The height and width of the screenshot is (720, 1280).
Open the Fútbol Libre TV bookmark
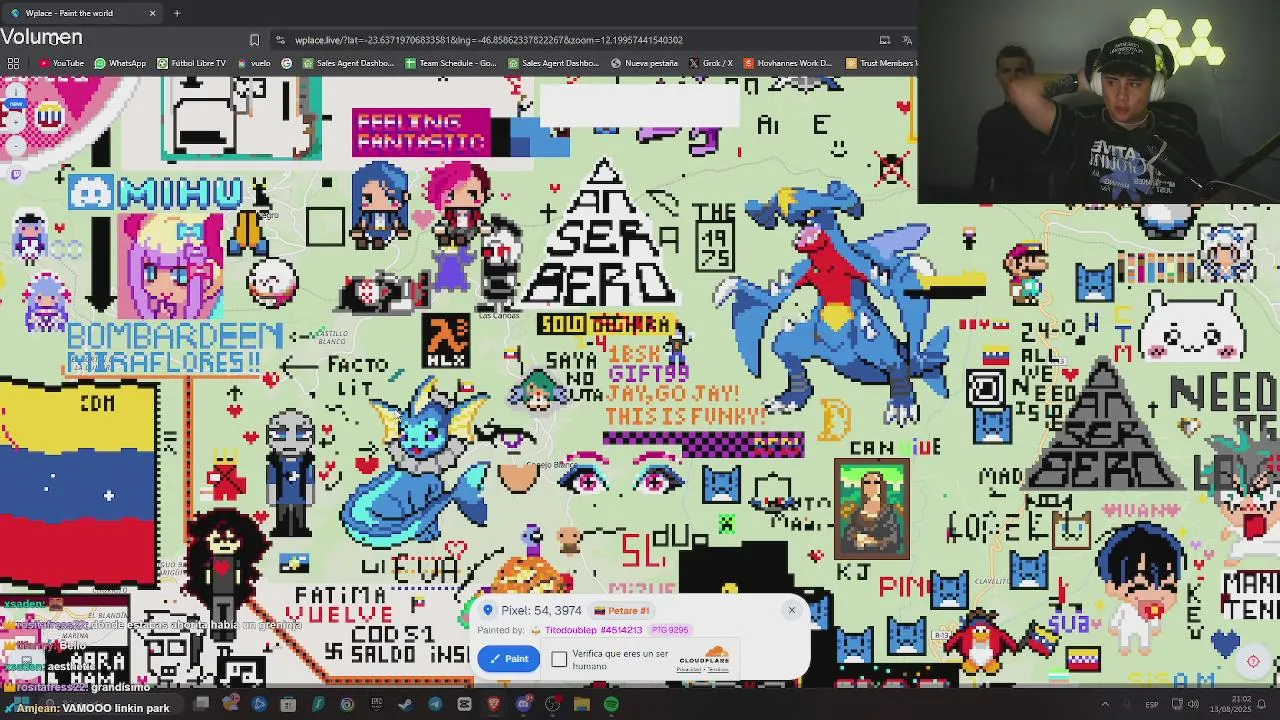click(x=191, y=63)
